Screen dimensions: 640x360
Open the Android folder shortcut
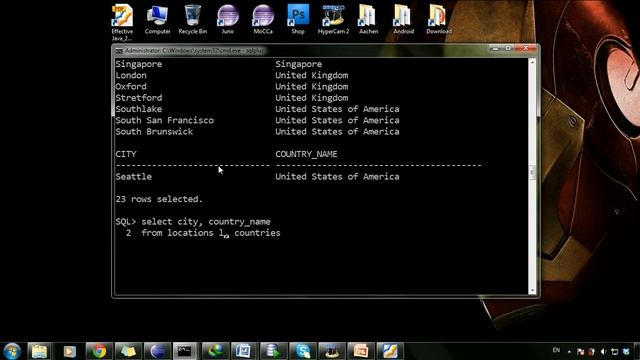tap(403, 20)
